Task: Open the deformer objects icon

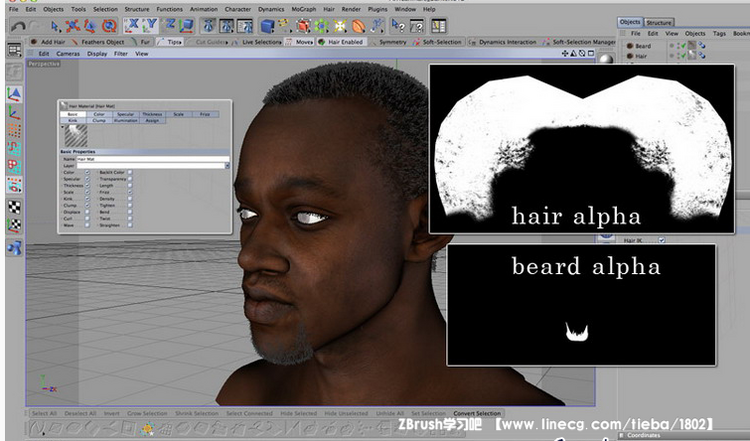Action: coord(359,26)
